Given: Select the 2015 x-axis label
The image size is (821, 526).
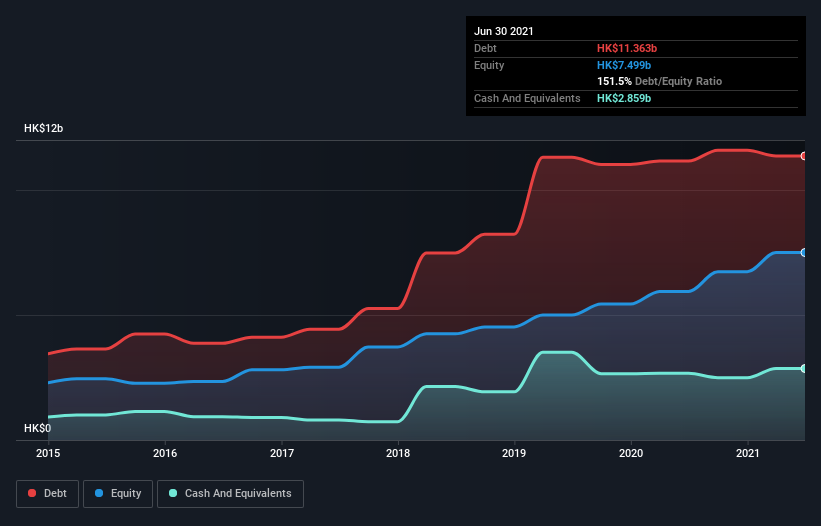Looking at the screenshot, I should 48,453.
